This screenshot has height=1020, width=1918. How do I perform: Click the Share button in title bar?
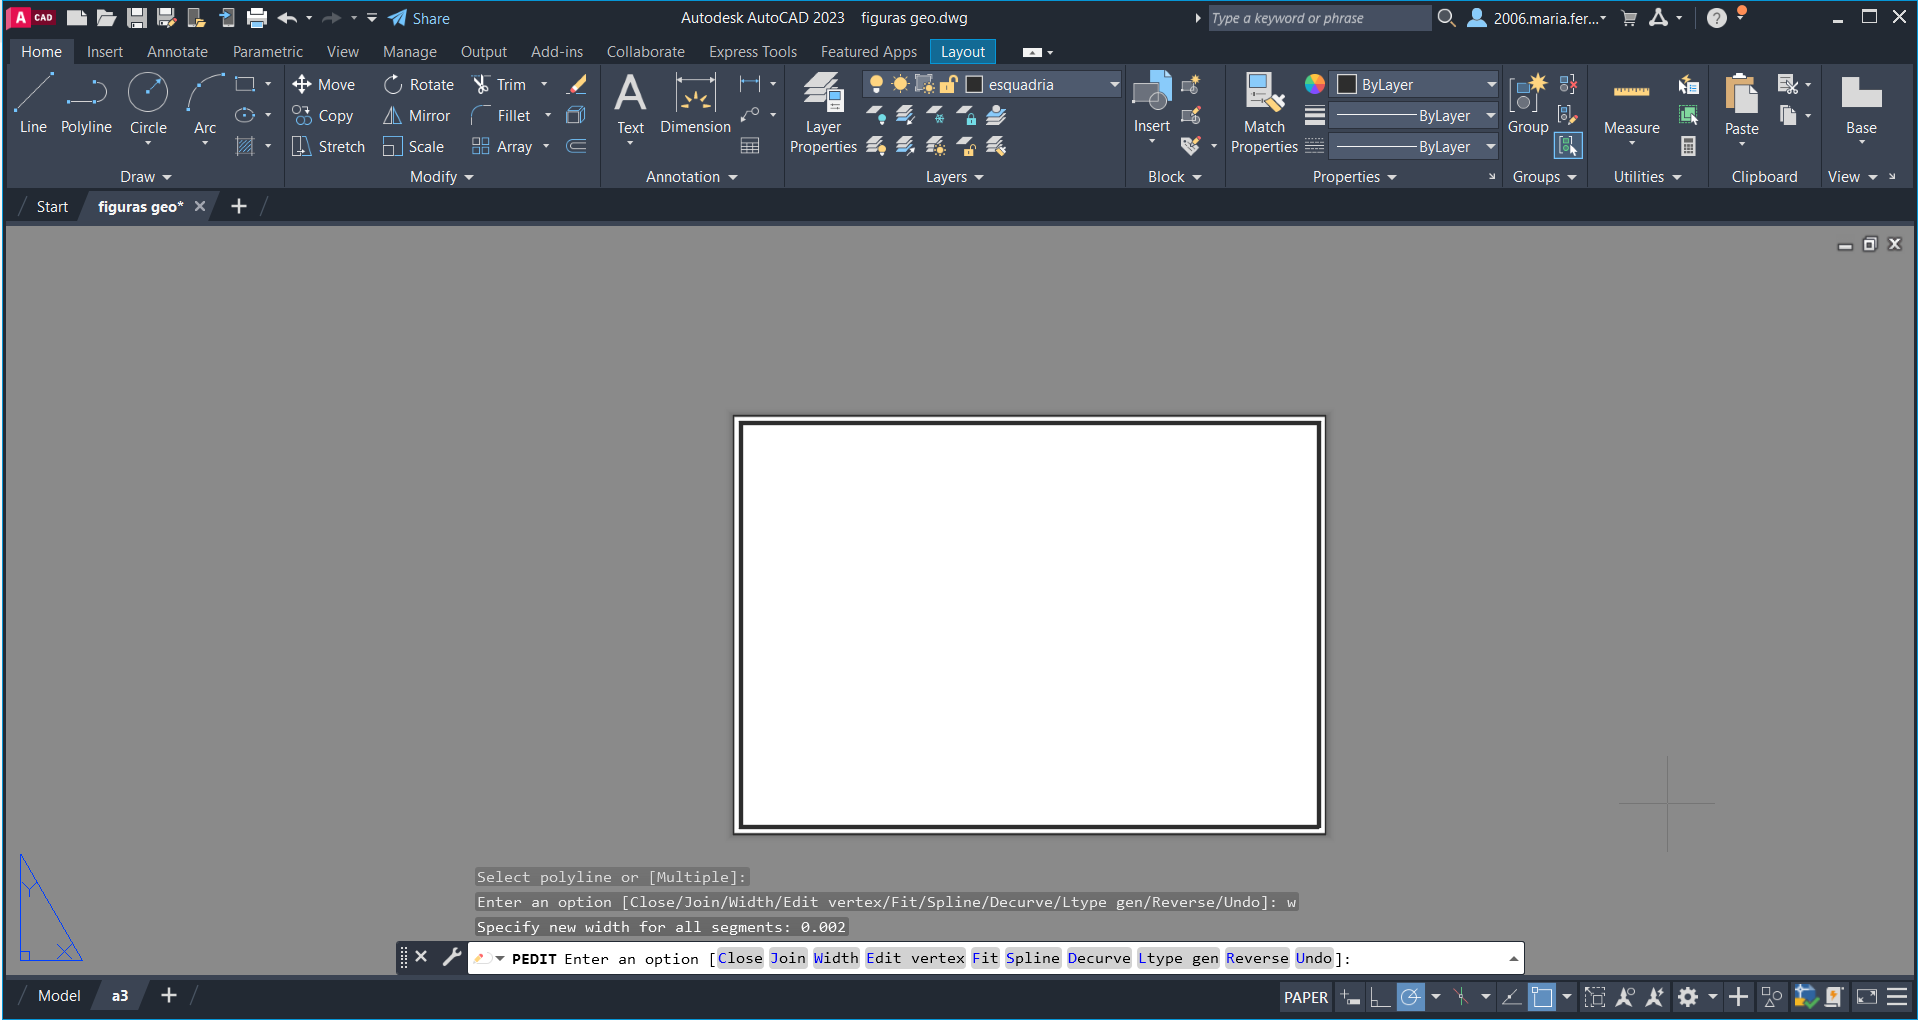(x=419, y=18)
